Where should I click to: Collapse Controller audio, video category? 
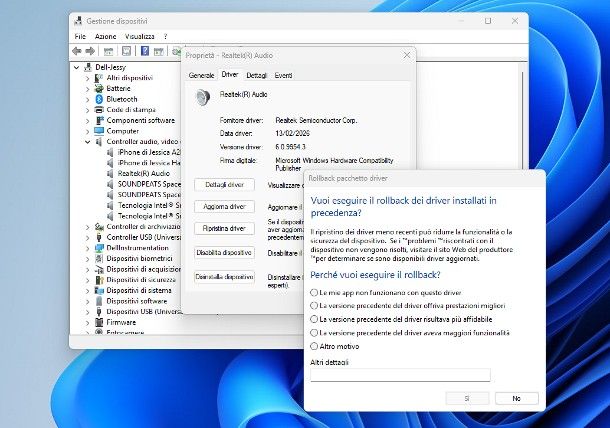point(88,142)
